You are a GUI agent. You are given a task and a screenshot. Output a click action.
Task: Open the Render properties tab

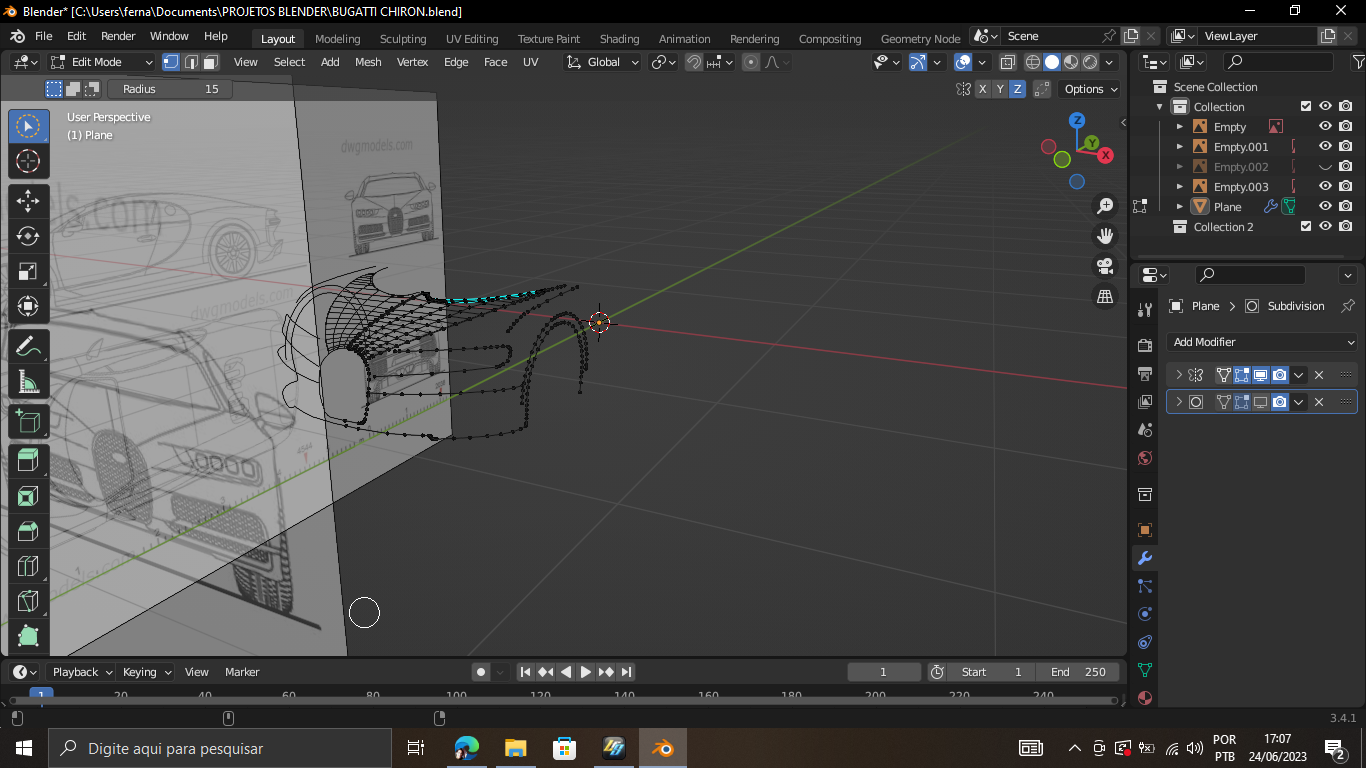(1145, 345)
